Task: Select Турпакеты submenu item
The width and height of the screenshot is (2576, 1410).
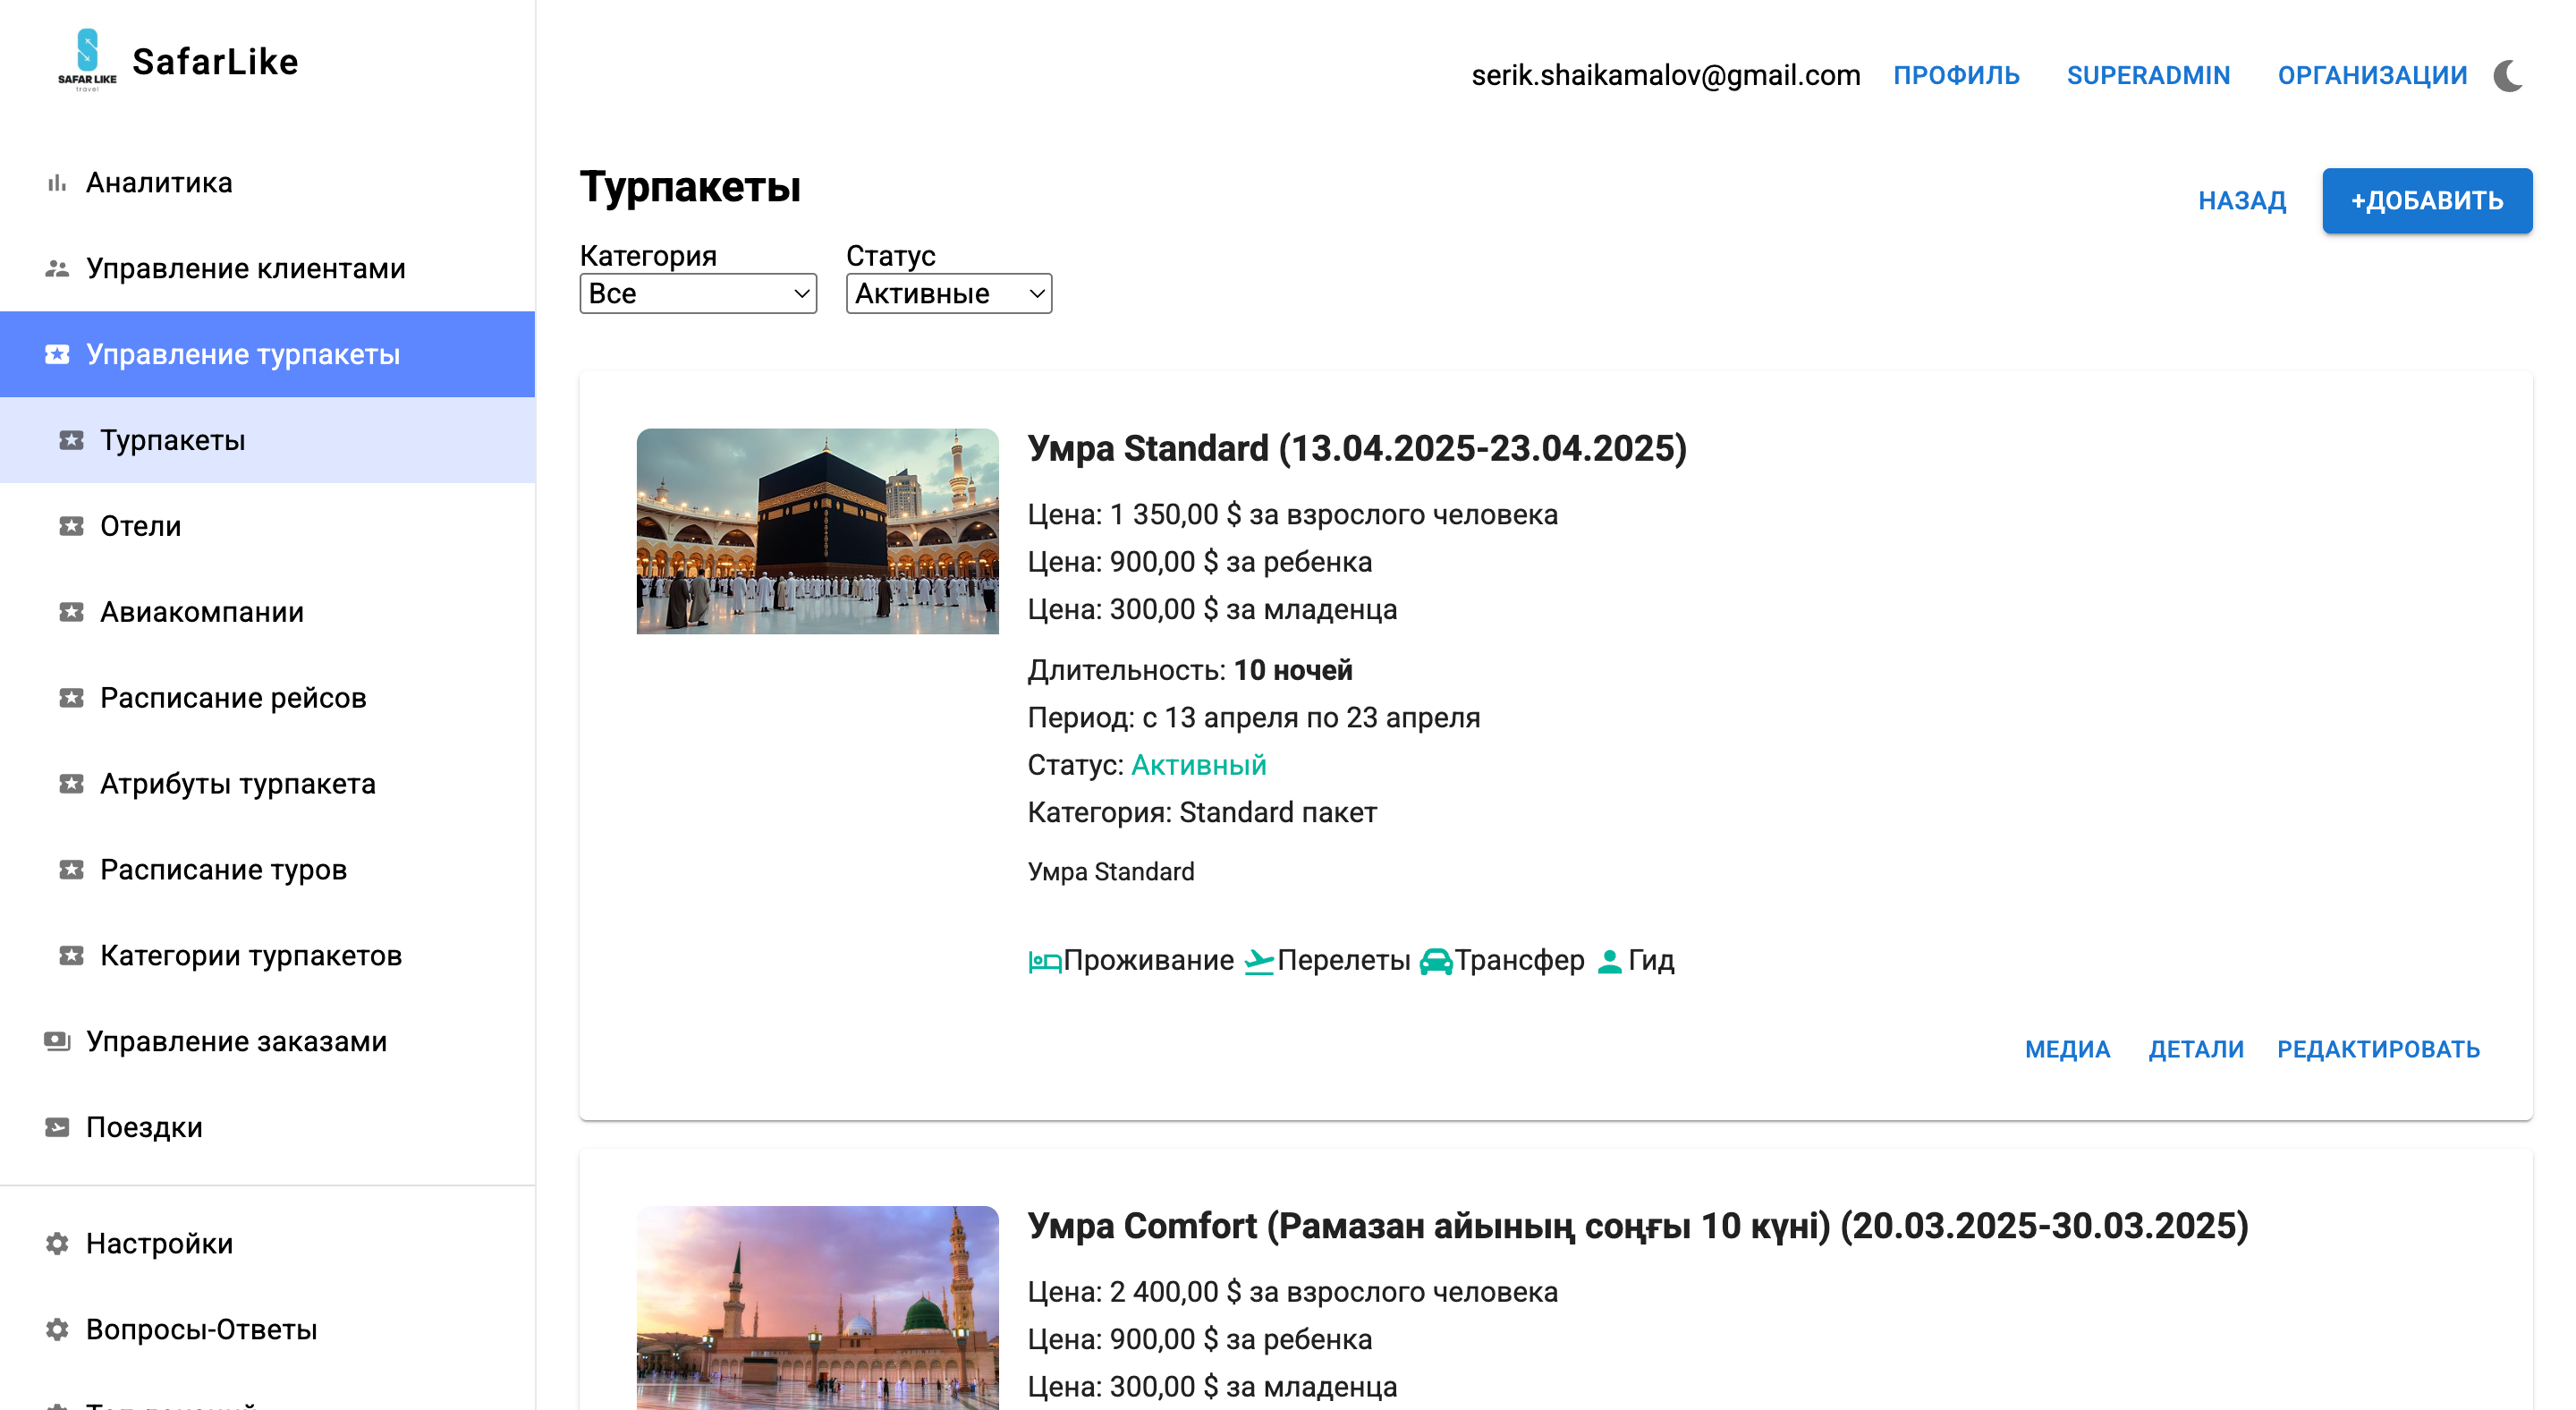Action: tap(267, 441)
